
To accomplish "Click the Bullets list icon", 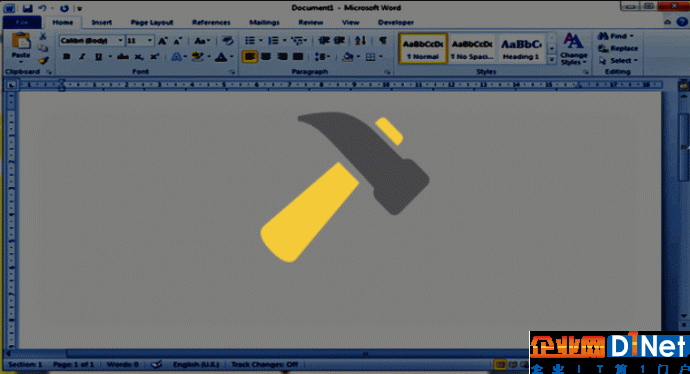I will pos(250,40).
